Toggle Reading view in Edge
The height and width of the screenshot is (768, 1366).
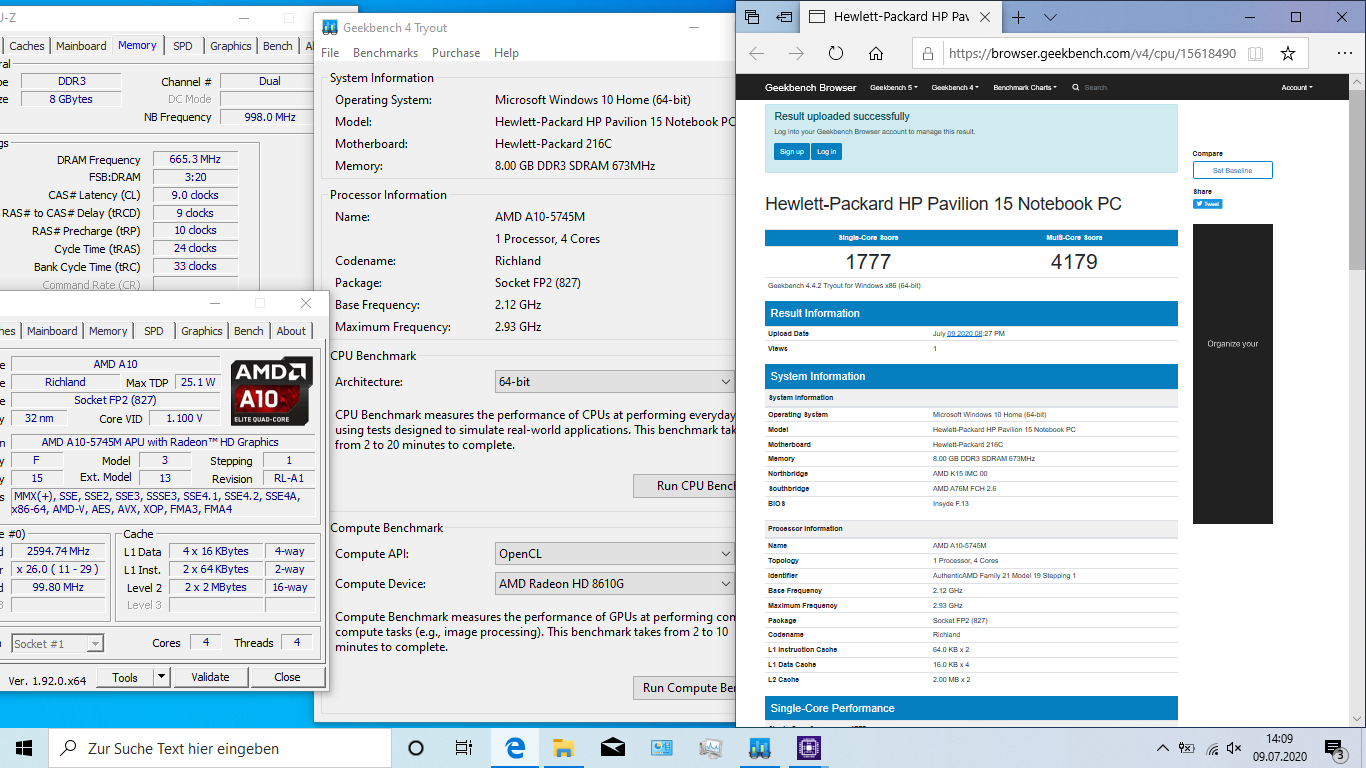pyautogui.click(x=1255, y=54)
